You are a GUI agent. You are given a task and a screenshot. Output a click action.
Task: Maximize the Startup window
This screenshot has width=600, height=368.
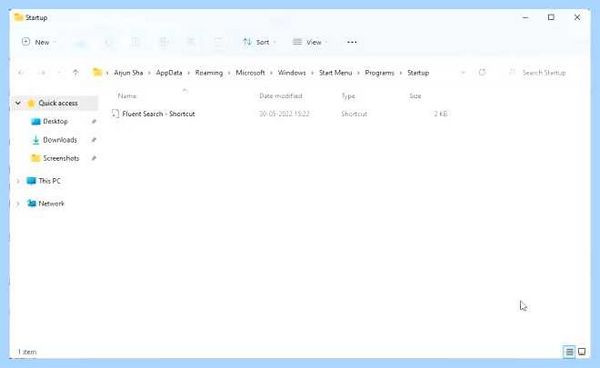551,17
